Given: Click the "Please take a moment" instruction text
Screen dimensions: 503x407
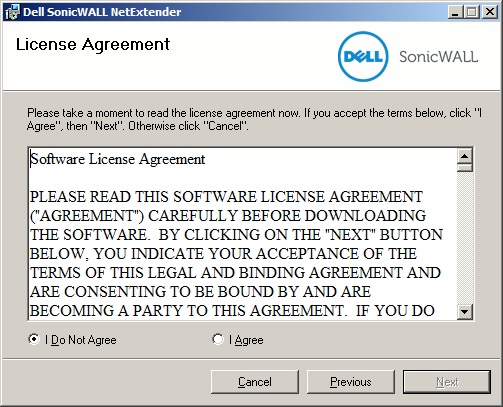Looking at the screenshot, I should point(254,119).
